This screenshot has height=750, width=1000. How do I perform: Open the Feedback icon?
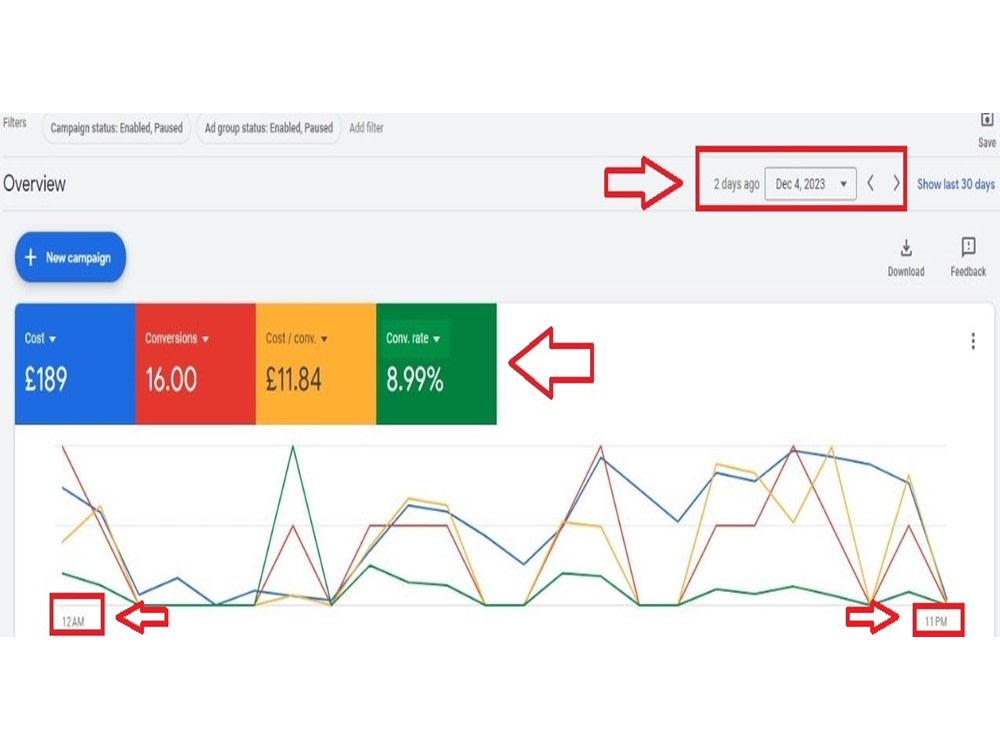[968, 247]
